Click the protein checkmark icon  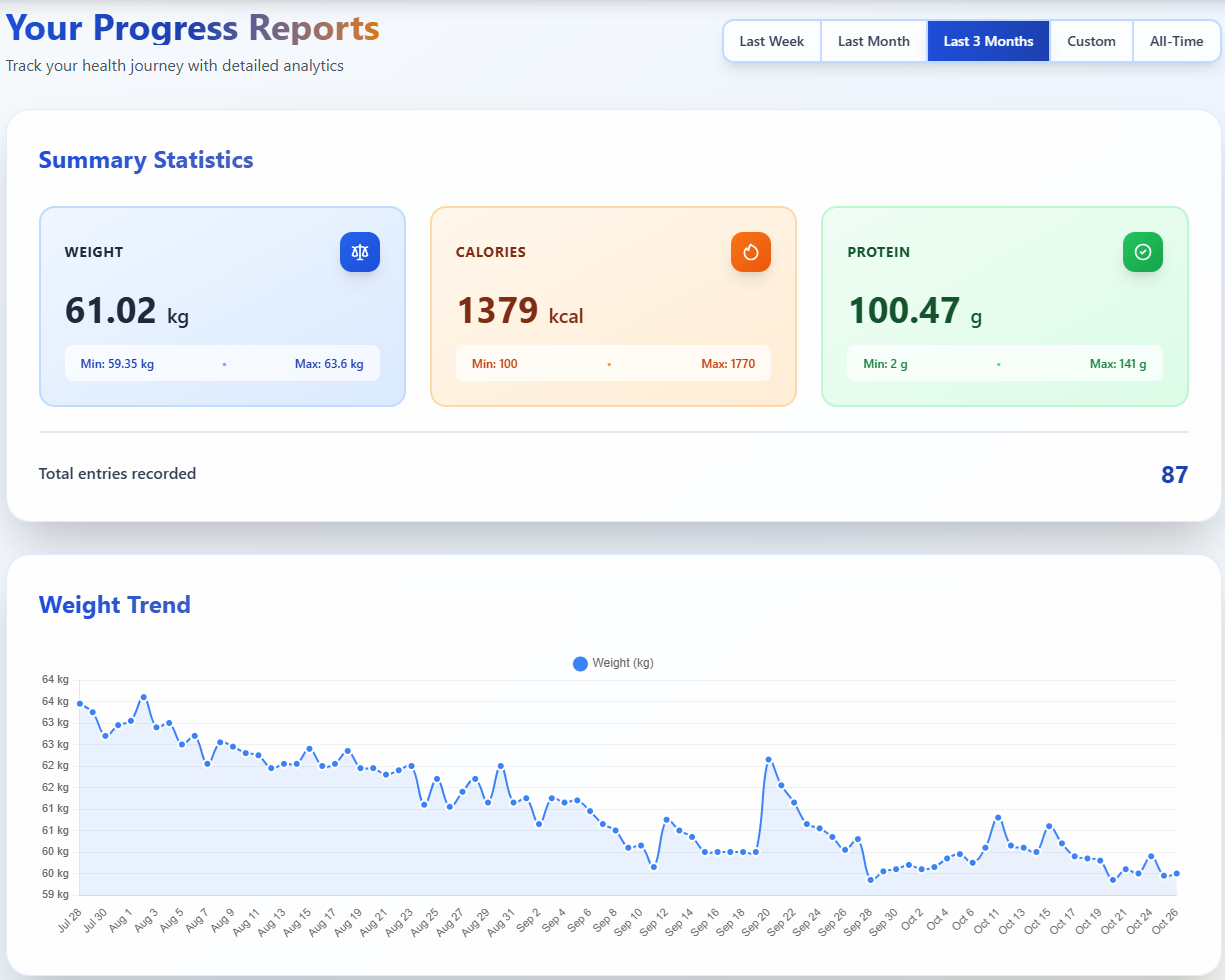click(1142, 252)
